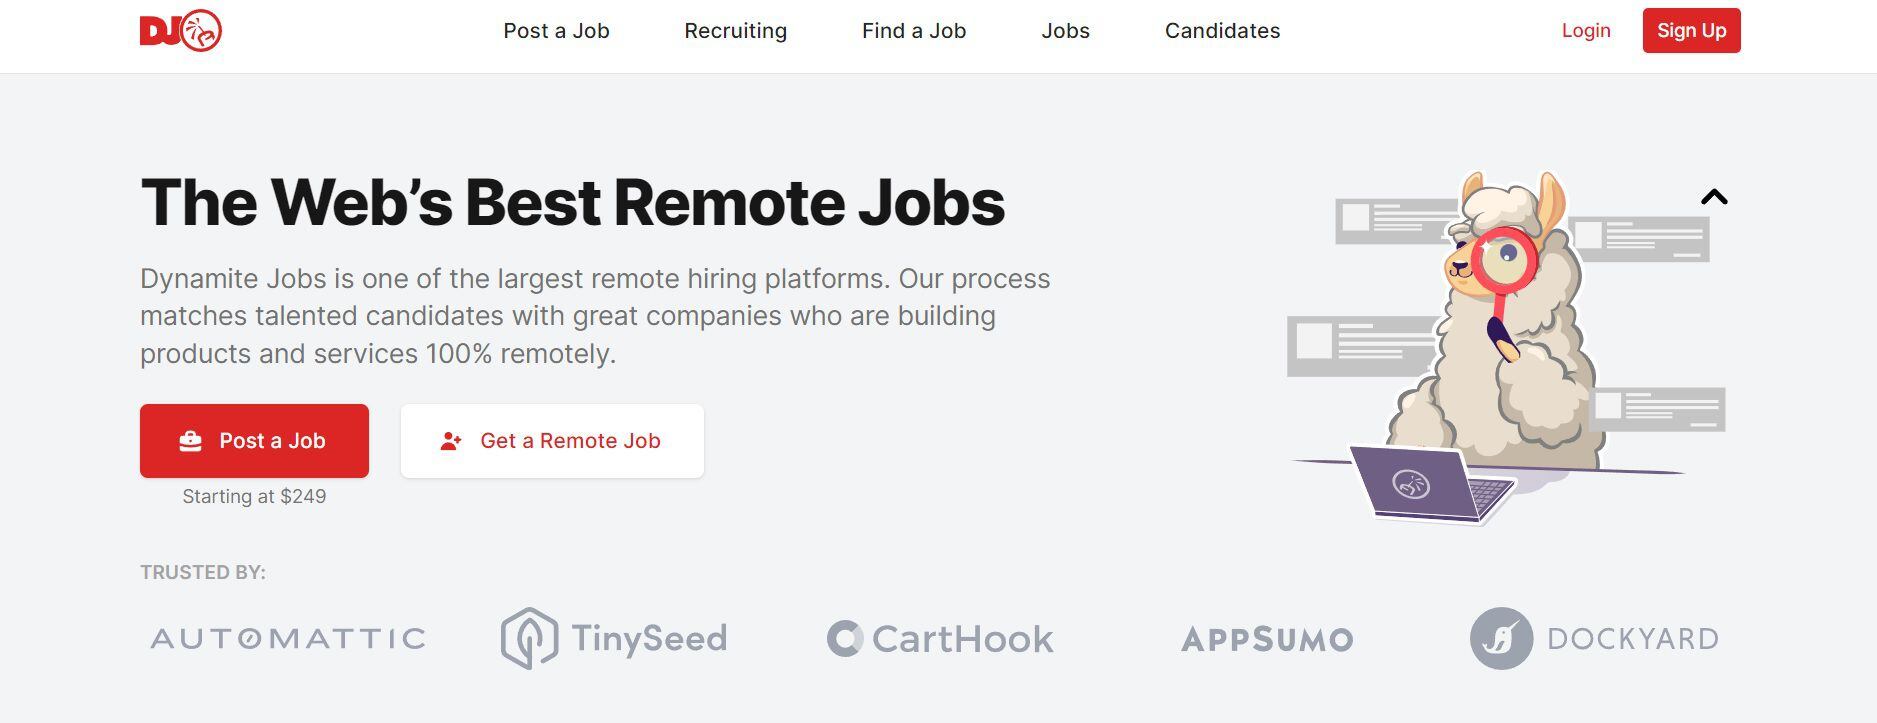1877x723 pixels.
Task: Click the llama's red magnifying glass
Action: point(1503,262)
